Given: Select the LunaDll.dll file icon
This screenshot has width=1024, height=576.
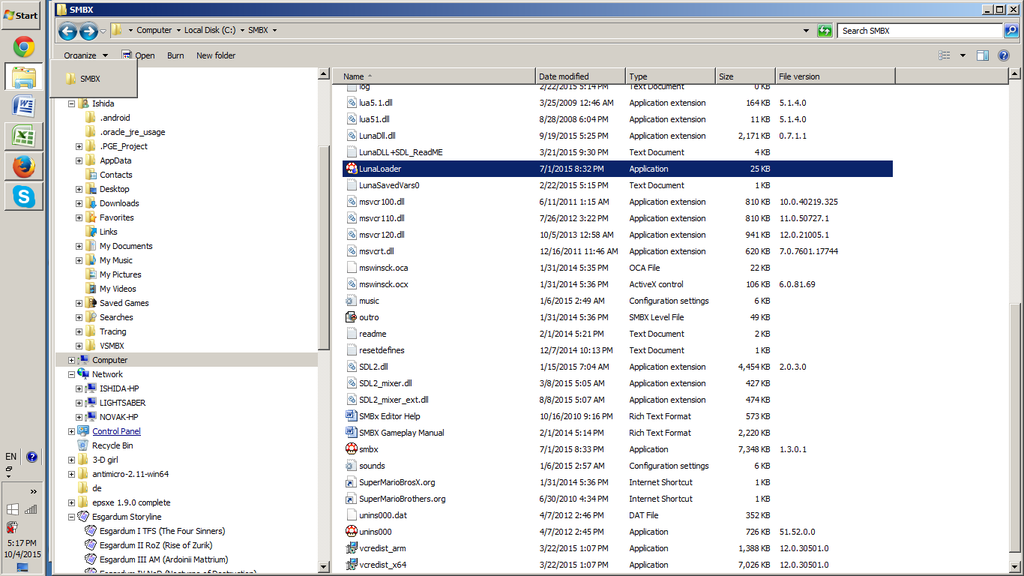Looking at the screenshot, I should click(x=351, y=135).
